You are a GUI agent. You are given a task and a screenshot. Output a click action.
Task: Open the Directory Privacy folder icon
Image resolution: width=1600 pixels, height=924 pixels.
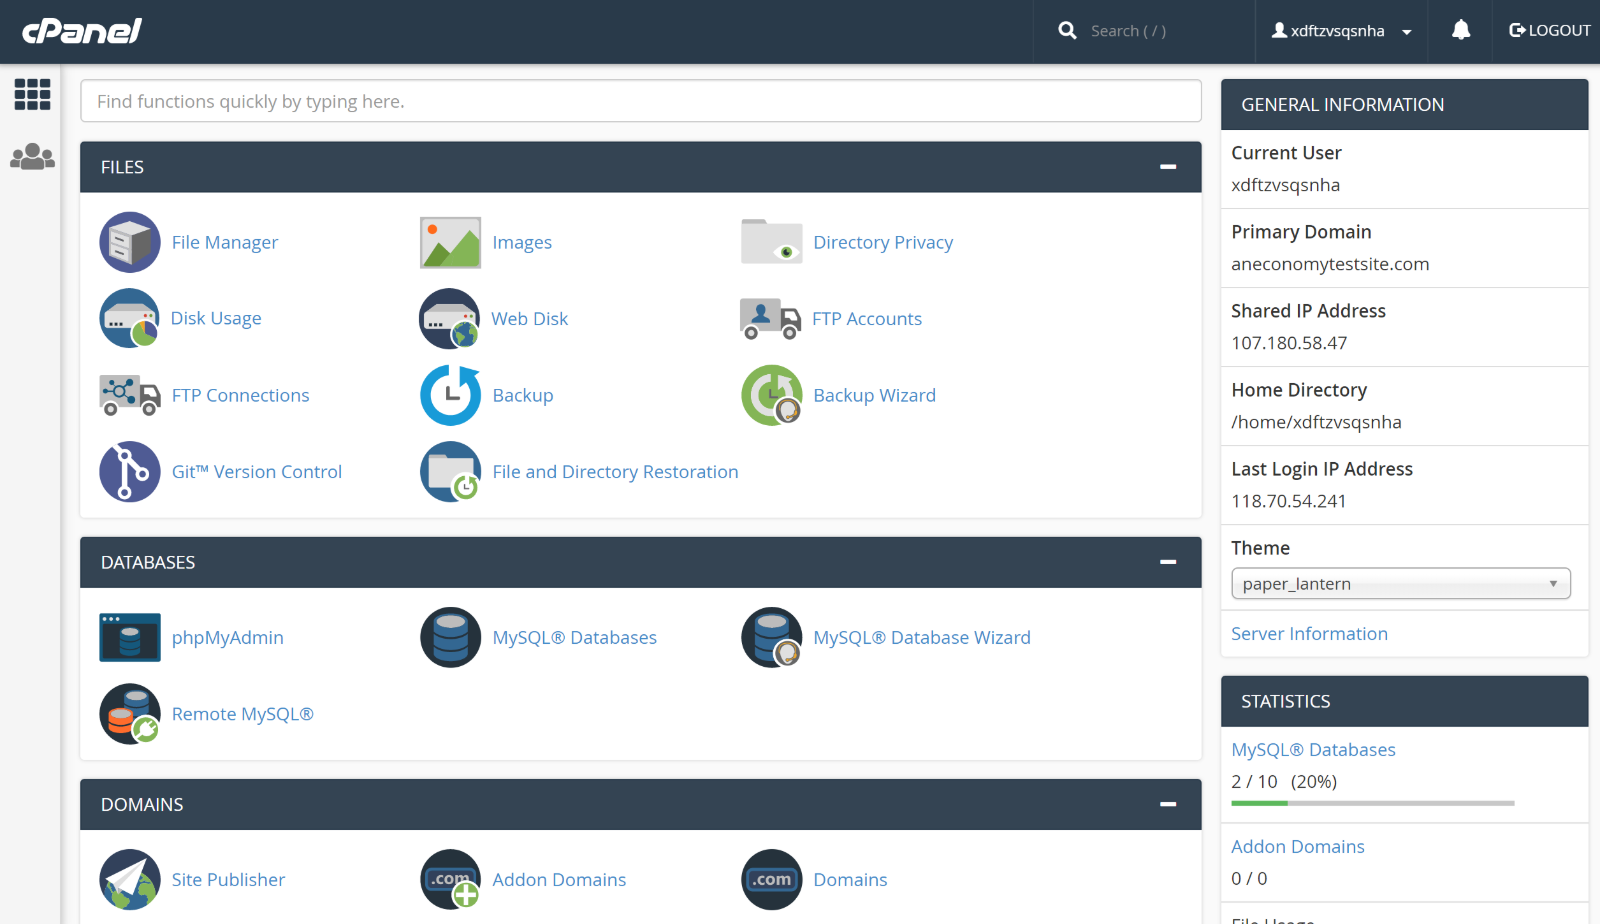[x=772, y=242]
